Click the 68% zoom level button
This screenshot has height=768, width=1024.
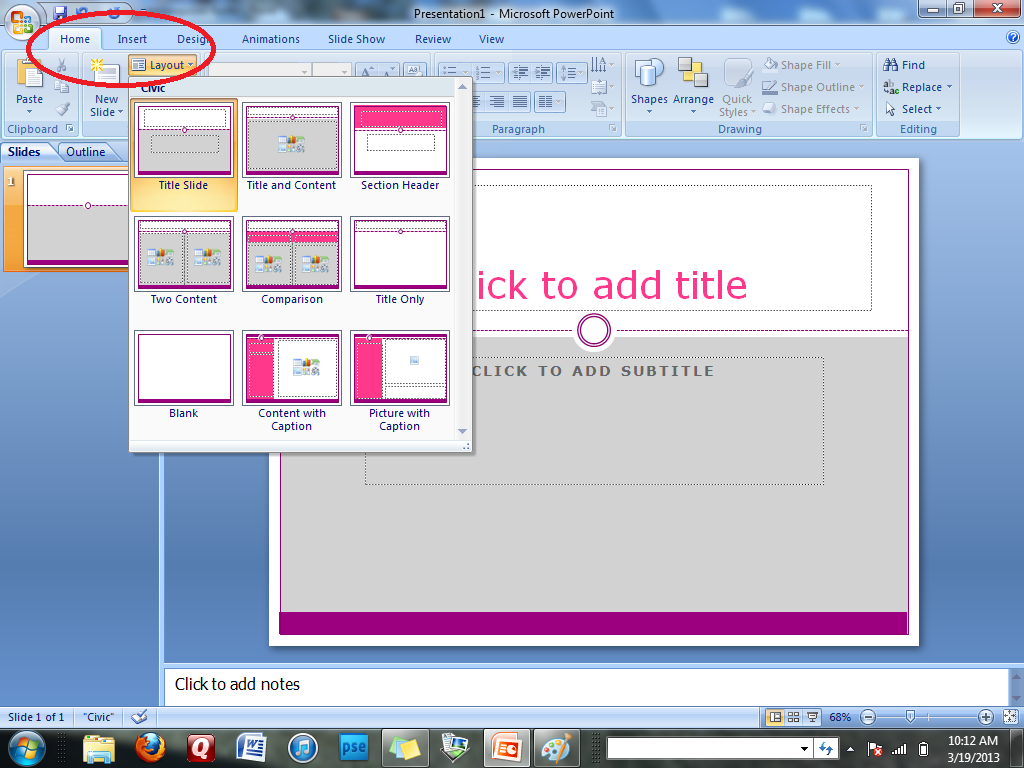click(x=840, y=717)
